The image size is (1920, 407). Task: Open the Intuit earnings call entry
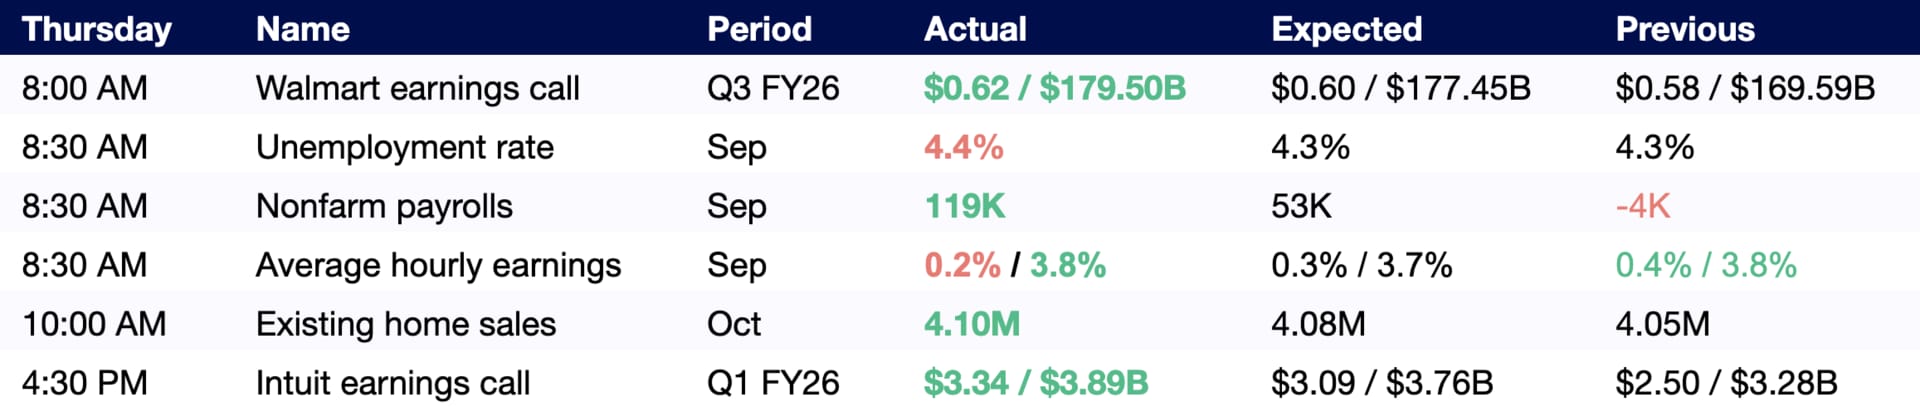click(x=392, y=383)
